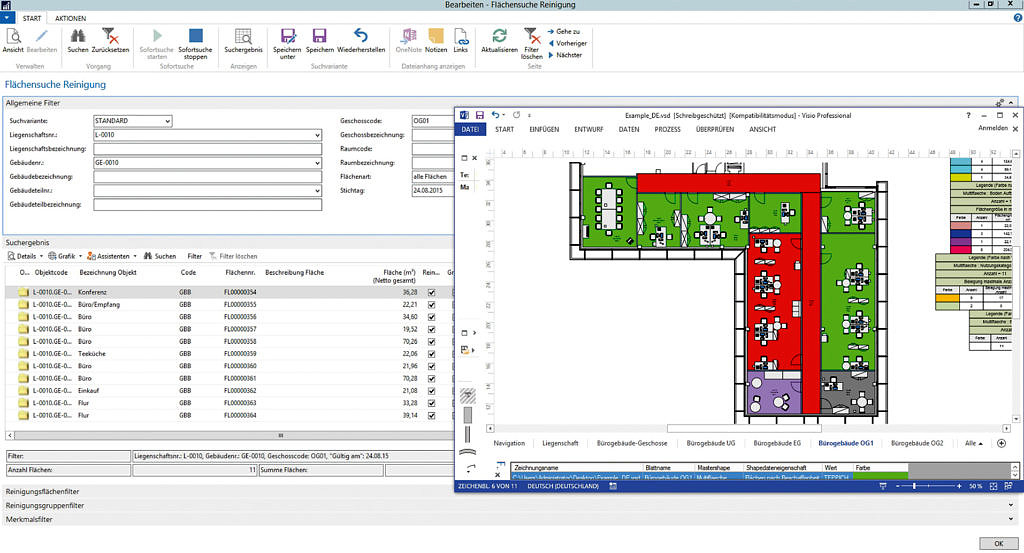The height and width of the screenshot is (553, 1024).
Task: Click the Filter löschen ribbon icon
Action: 532,36
